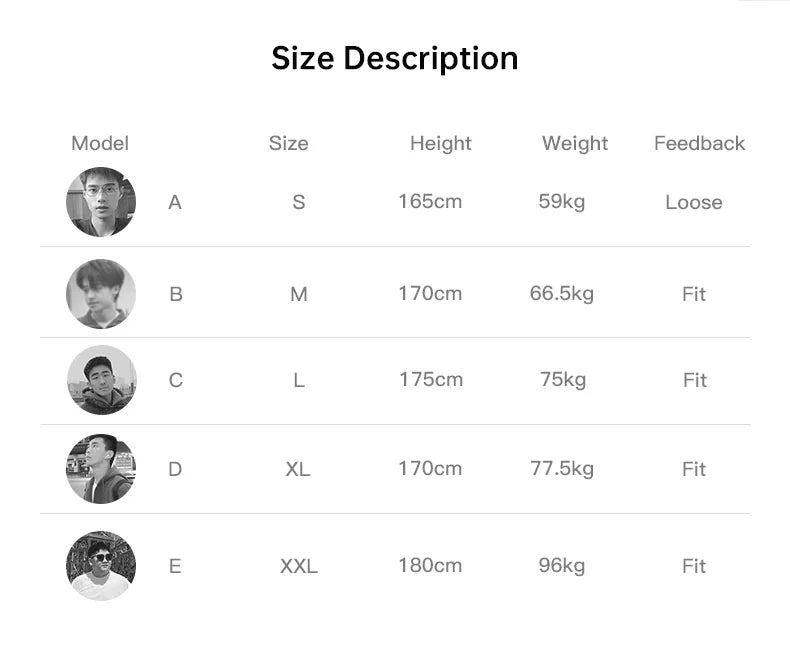
Task: Open the Model D avatar photo
Action: coord(101,468)
